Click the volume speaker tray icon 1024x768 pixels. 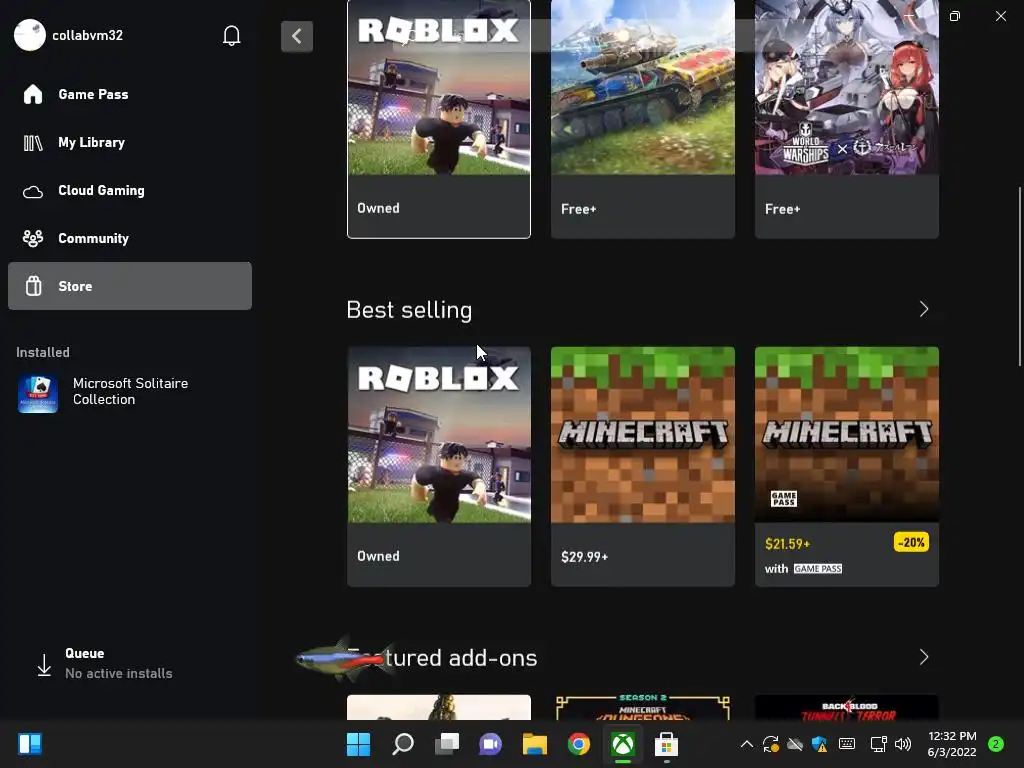pyautogui.click(x=903, y=744)
